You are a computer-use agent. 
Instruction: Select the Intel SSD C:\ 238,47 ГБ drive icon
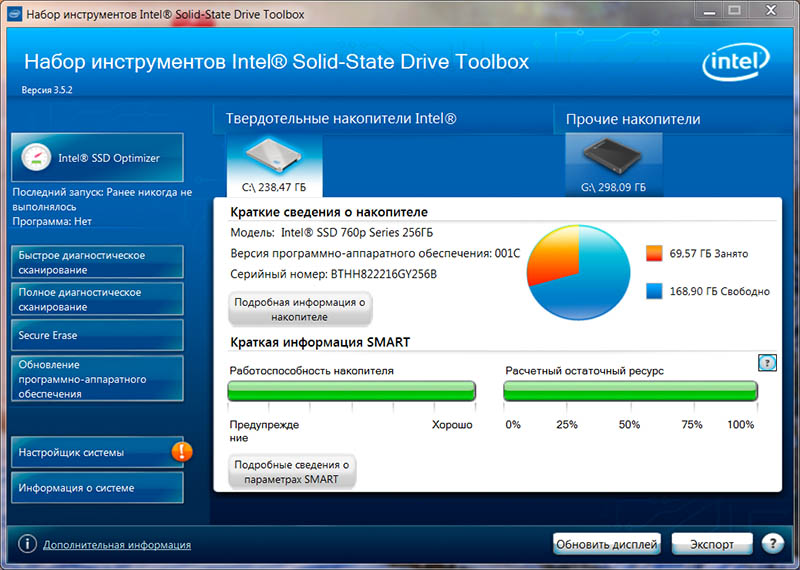(274, 165)
